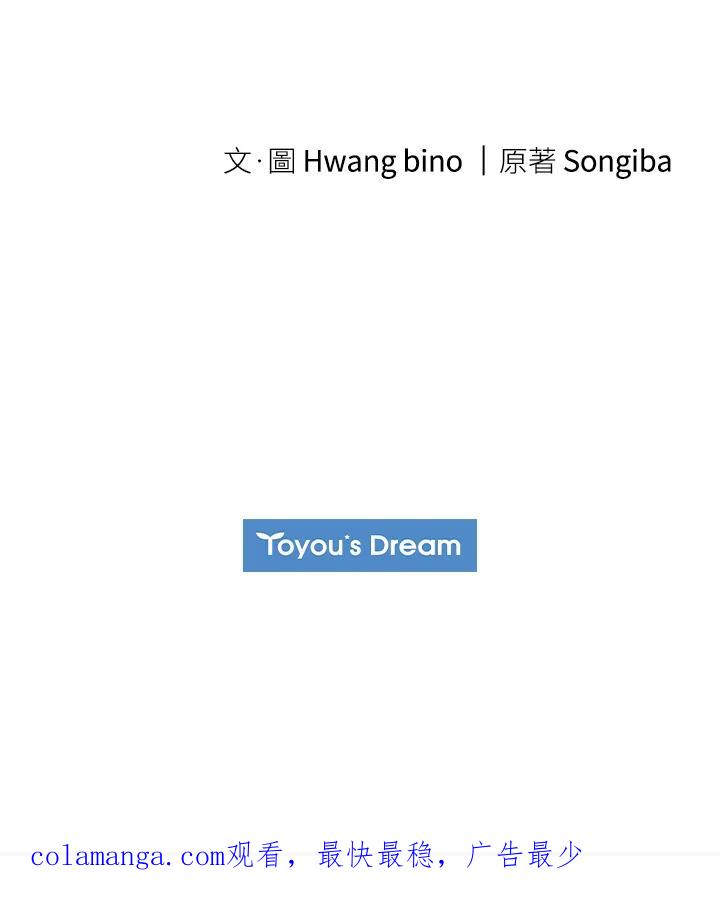The height and width of the screenshot is (921, 720).
Task: Click the word bino in the credits
Action: [432, 161]
